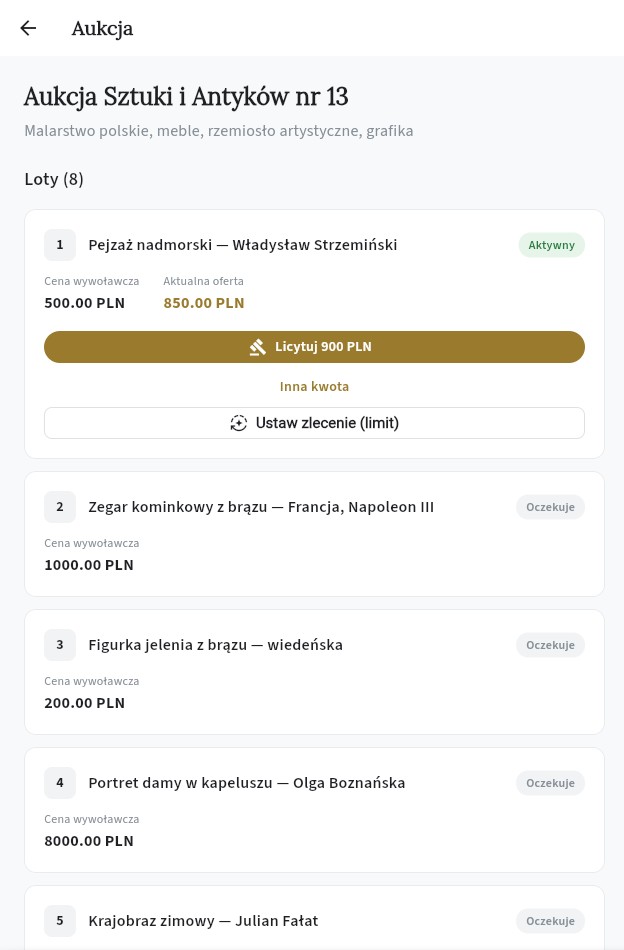
Task: Go back with the arrow icon
Action: 28,28
